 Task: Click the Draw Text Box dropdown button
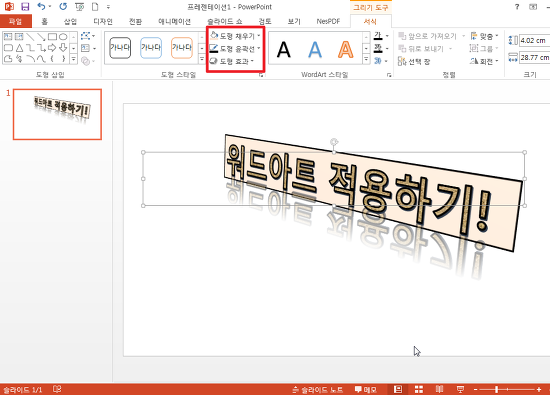(88, 48)
